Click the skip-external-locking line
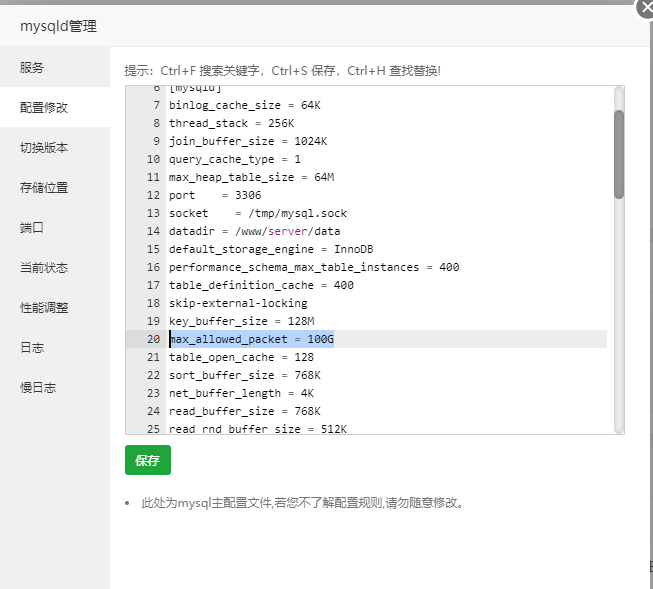653x589 pixels. (x=238, y=303)
